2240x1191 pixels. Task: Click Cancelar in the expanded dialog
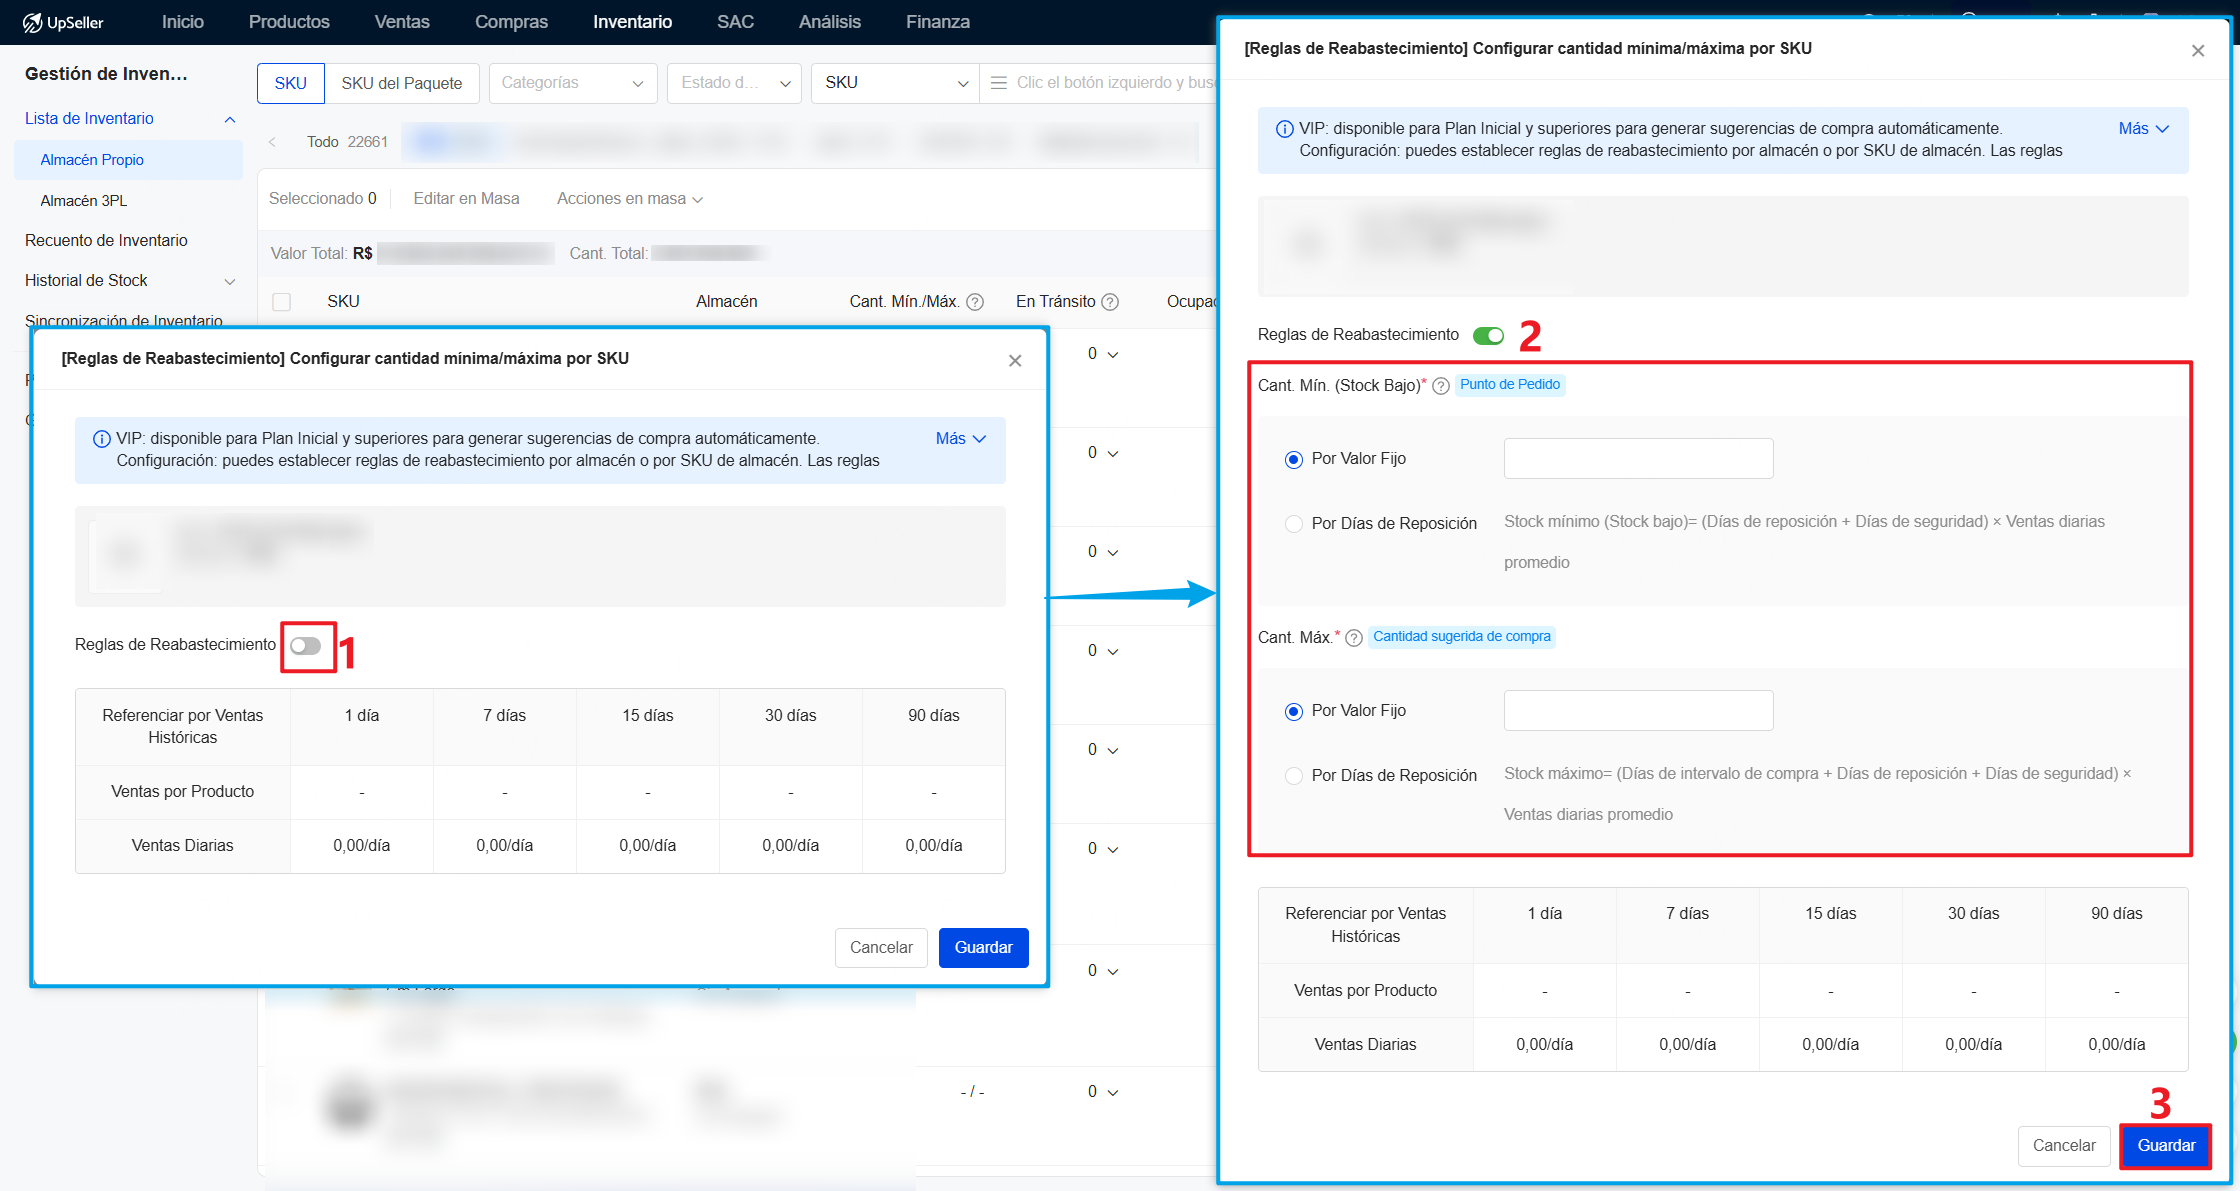(2064, 1146)
